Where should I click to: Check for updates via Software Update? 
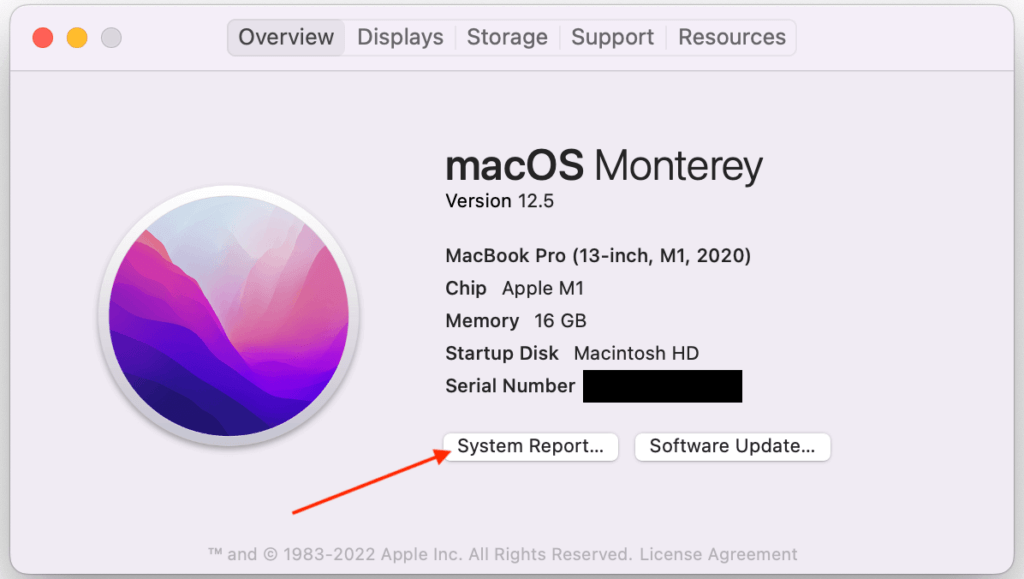(x=732, y=447)
